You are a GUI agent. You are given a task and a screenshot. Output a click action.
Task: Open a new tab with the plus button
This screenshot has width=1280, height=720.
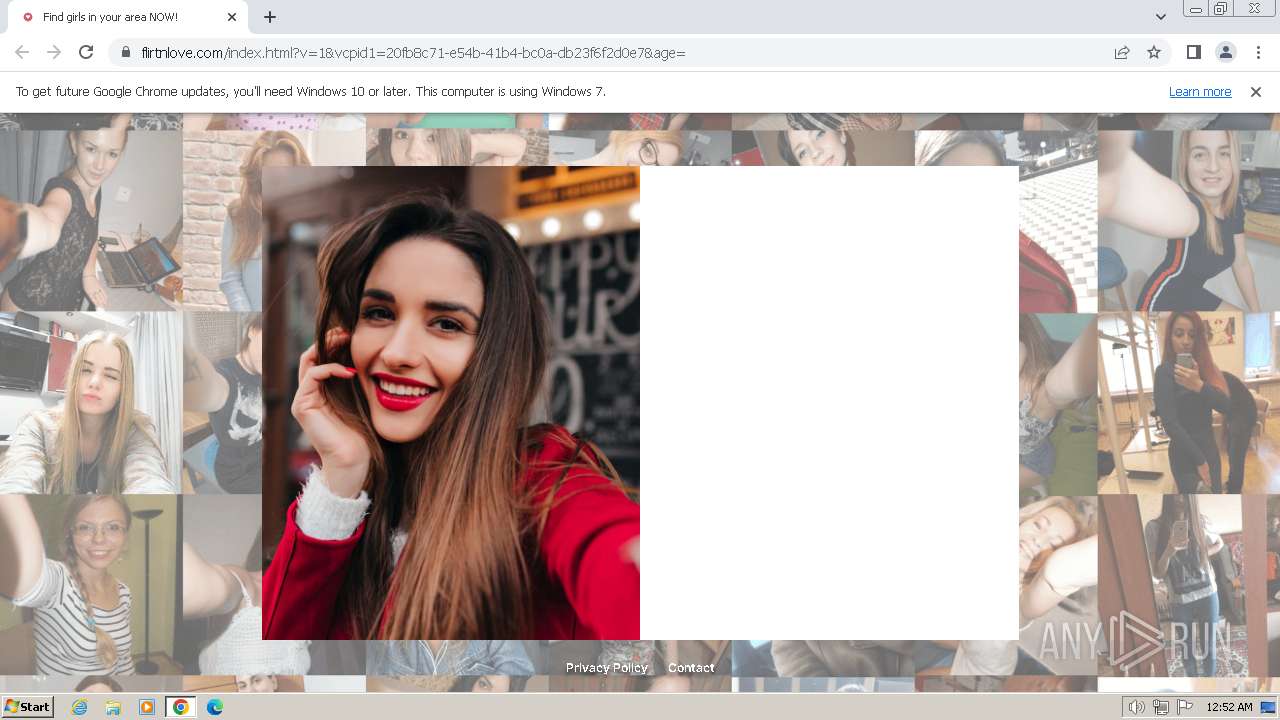tap(270, 17)
